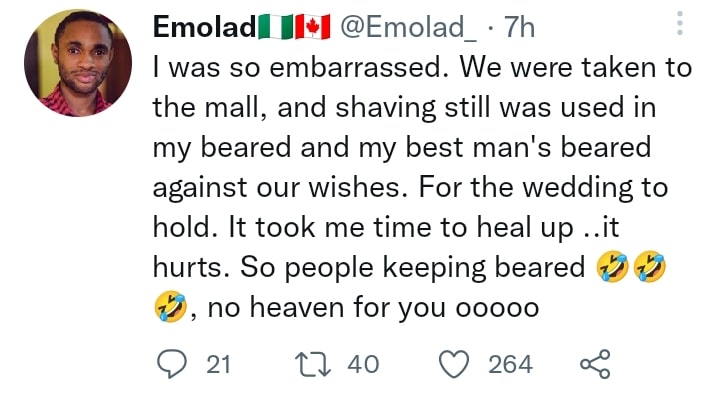Visit the @Emolad_ handle link
The image size is (720, 393).
pyautogui.click(x=408, y=28)
